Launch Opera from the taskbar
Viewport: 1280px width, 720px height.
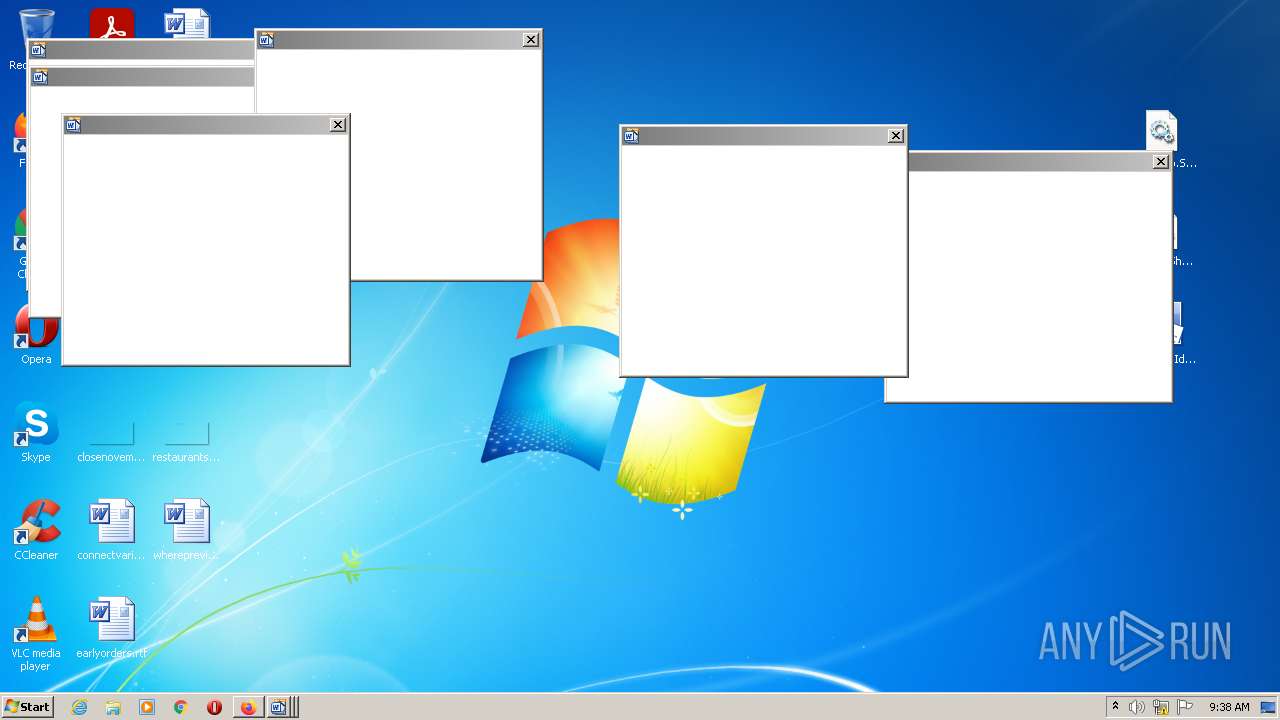[x=214, y=707]
